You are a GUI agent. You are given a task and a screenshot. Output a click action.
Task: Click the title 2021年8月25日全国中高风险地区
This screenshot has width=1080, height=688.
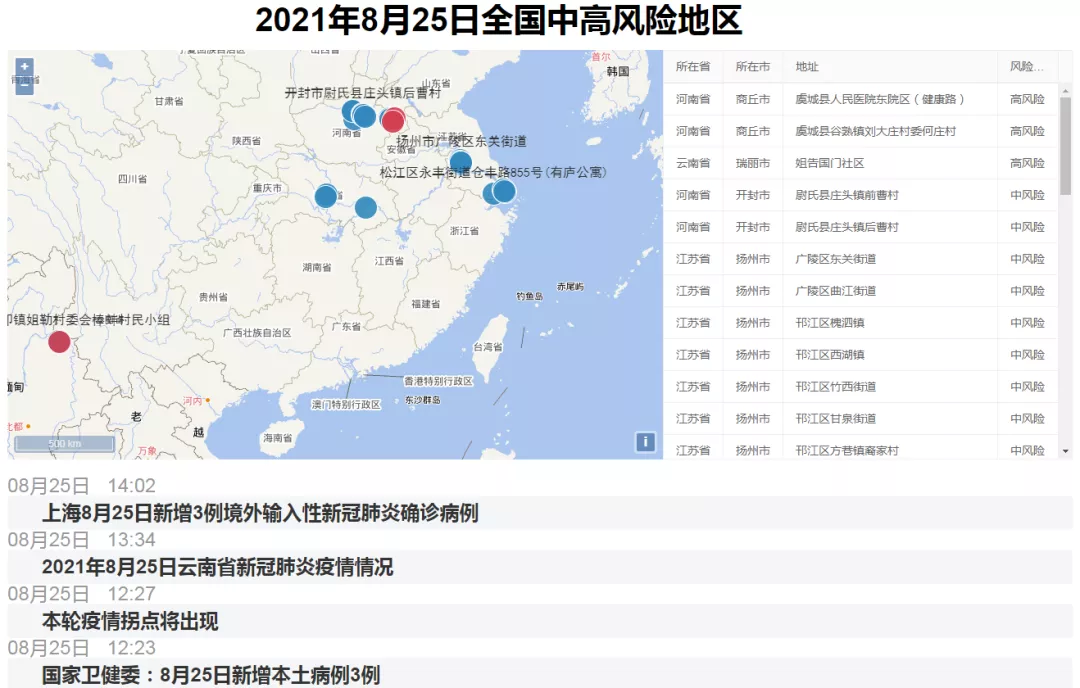pos(499,20)
